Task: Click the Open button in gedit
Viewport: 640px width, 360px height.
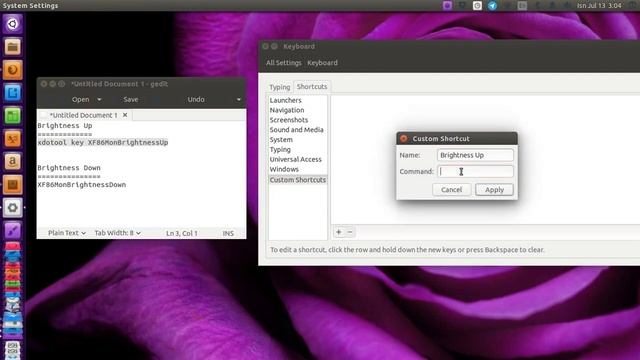Action: click(x=80, y=99)
